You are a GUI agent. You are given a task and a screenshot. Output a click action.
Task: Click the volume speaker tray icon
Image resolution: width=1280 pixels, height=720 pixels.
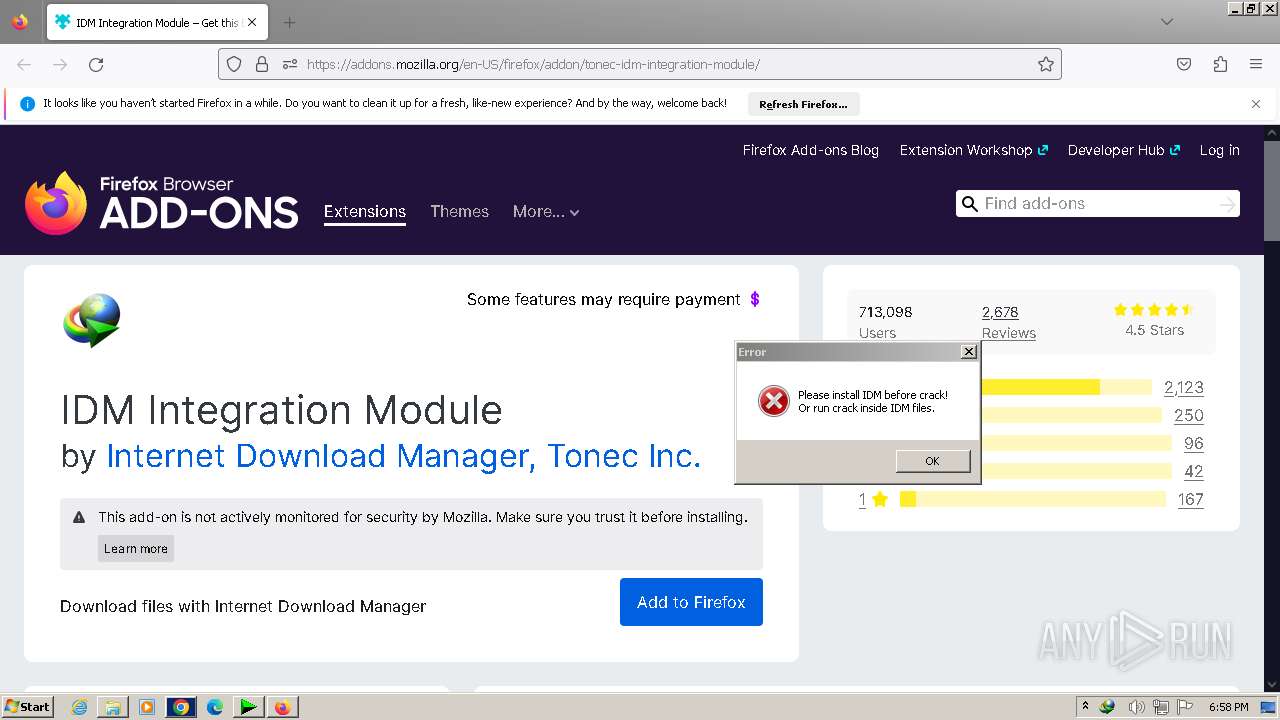tap(1136, 707)
